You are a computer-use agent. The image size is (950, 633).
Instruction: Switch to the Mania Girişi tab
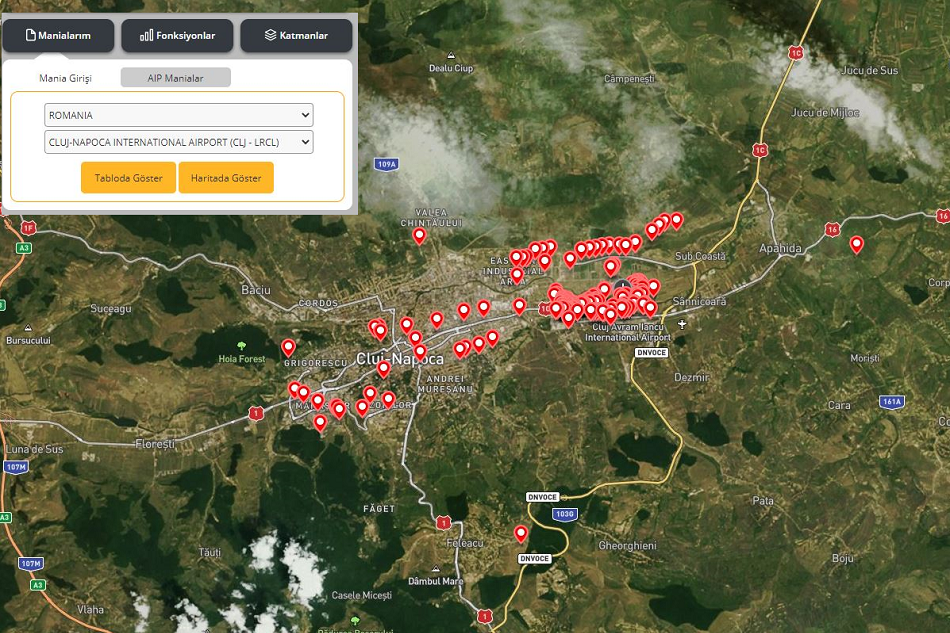pyautogui.click(x=65, y=78)
